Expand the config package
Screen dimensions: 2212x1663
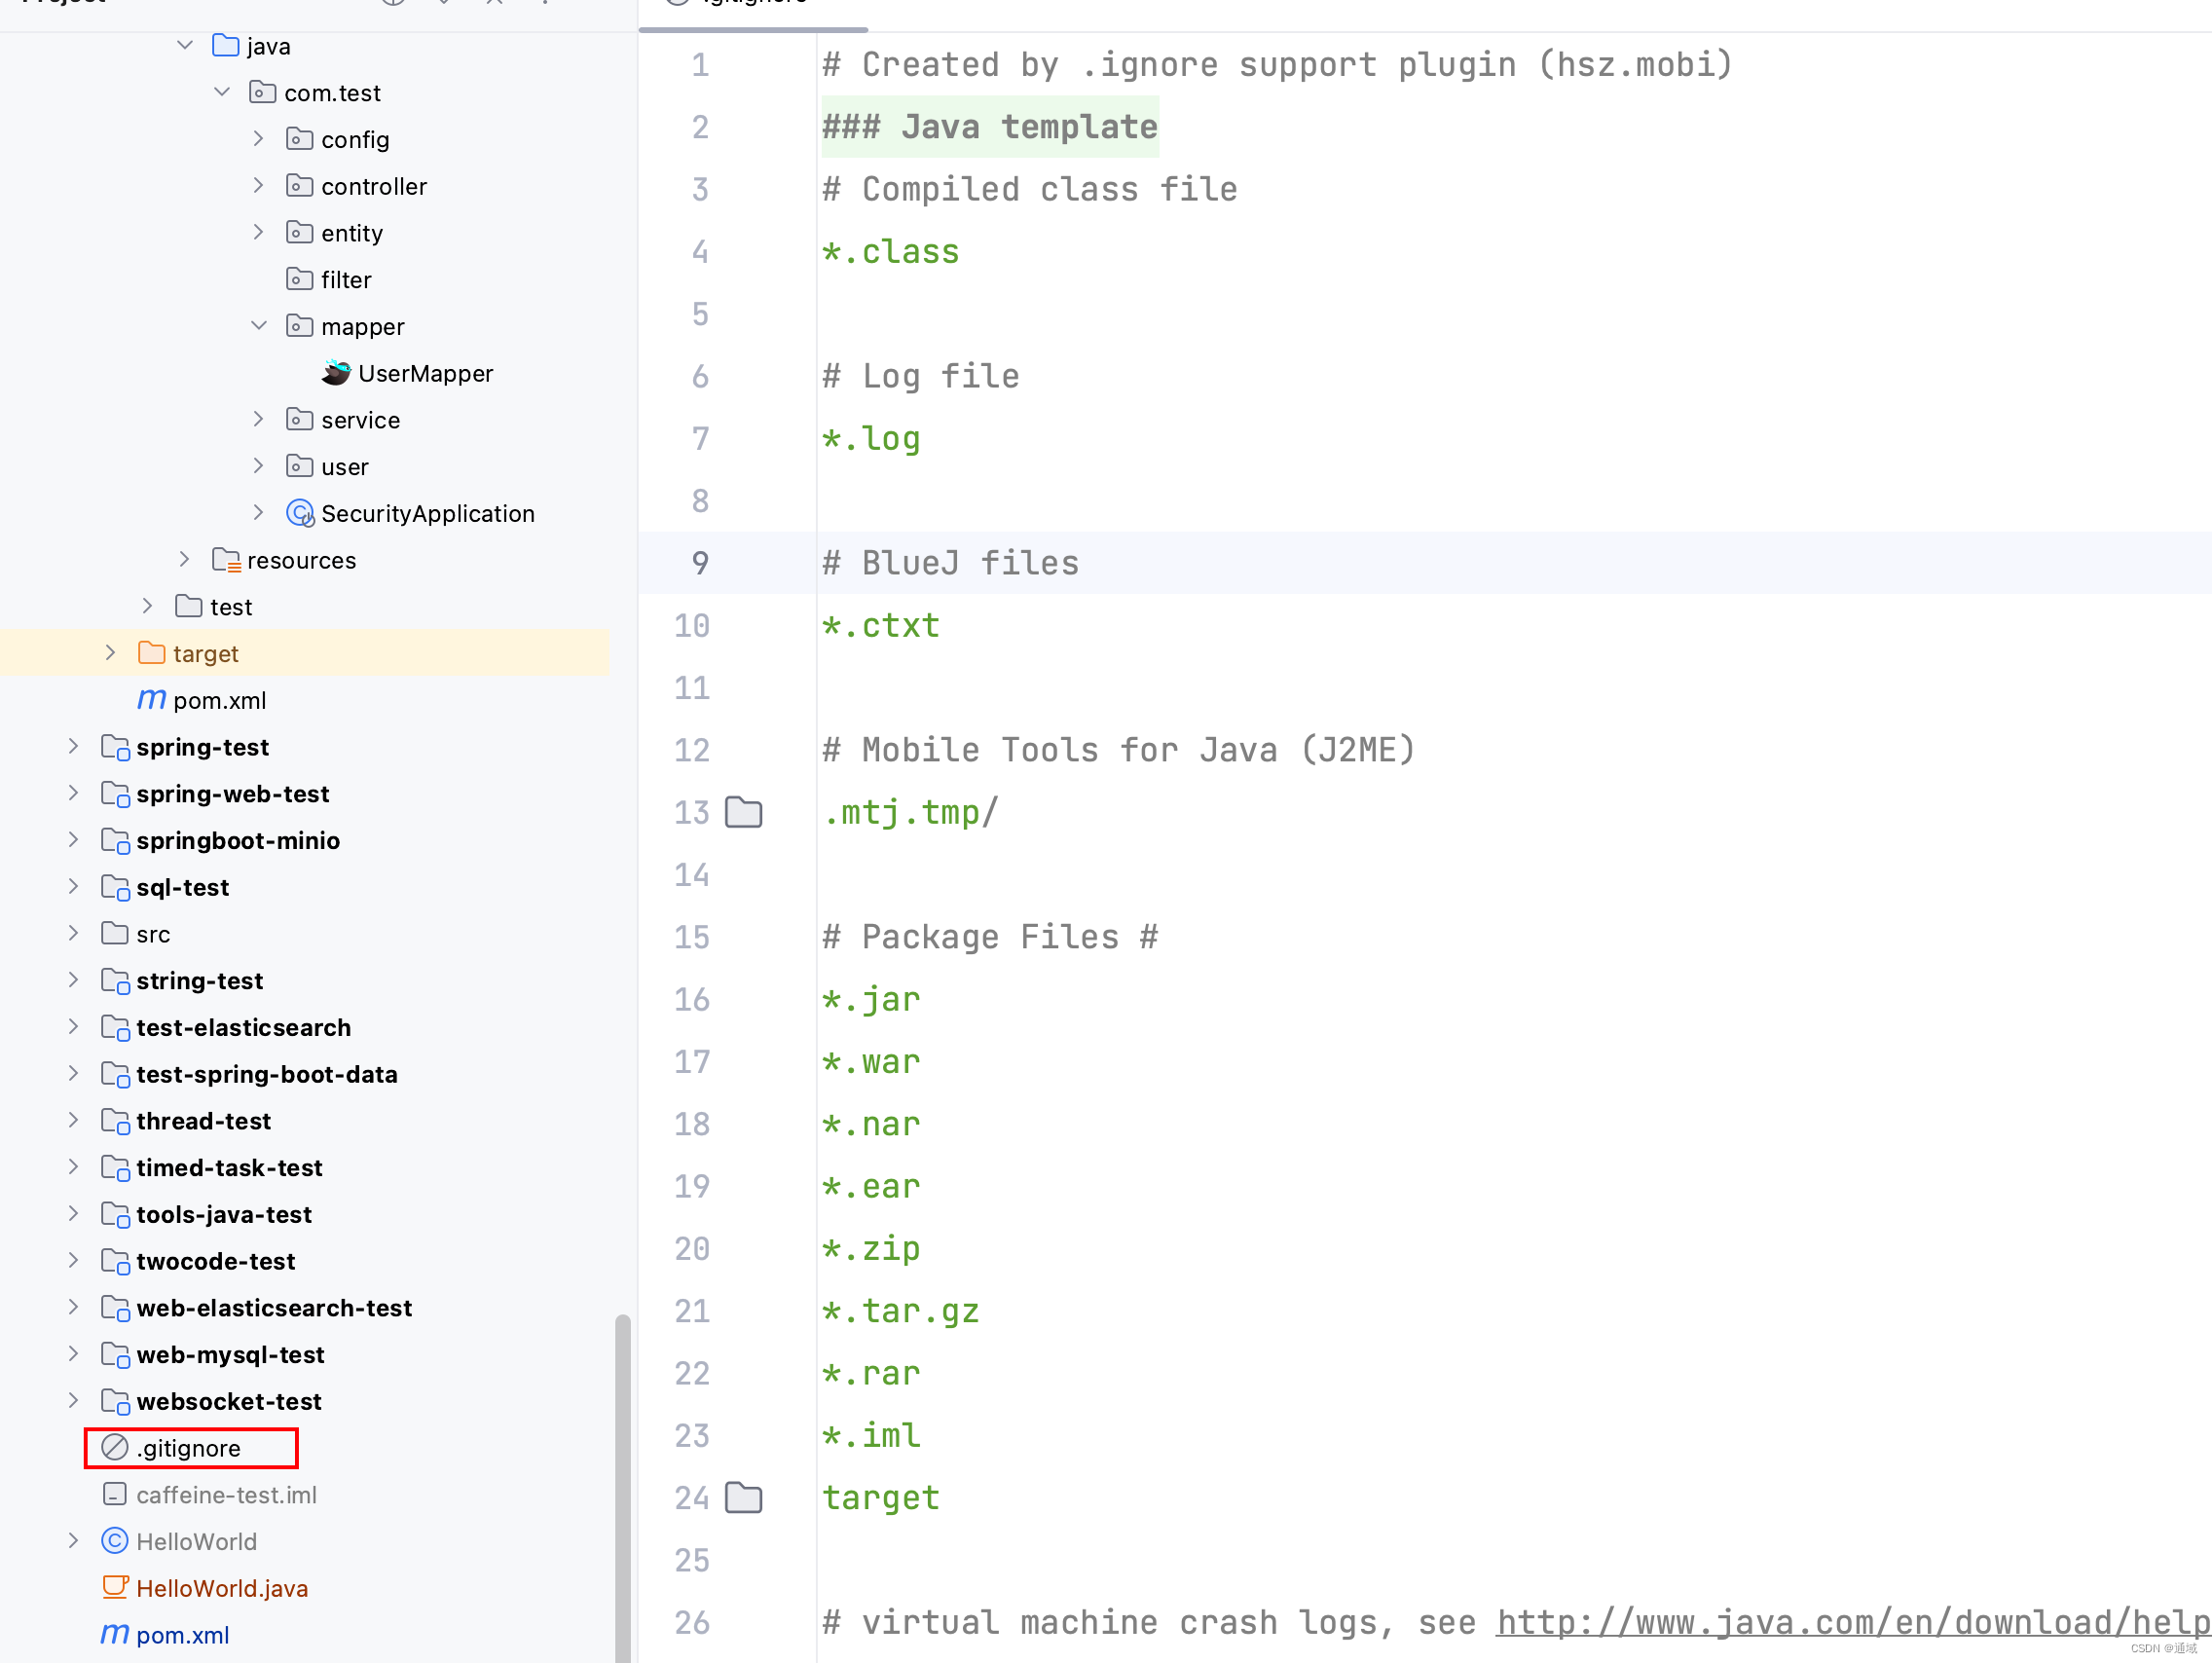click(258, 139)
